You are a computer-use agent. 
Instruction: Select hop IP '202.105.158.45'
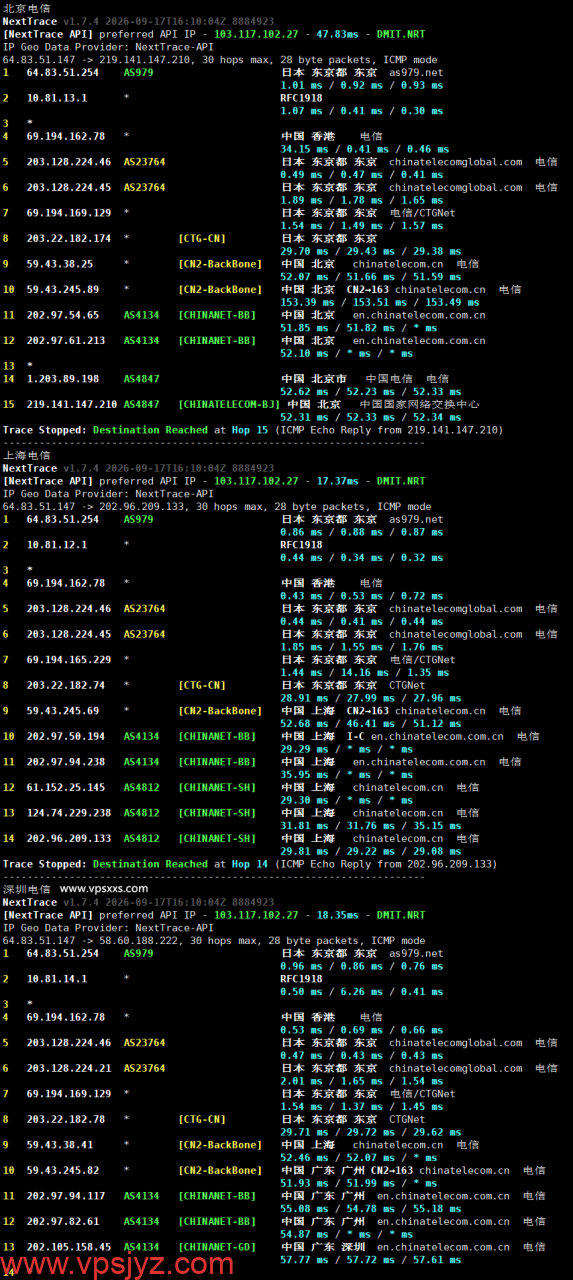point(69,1247)
